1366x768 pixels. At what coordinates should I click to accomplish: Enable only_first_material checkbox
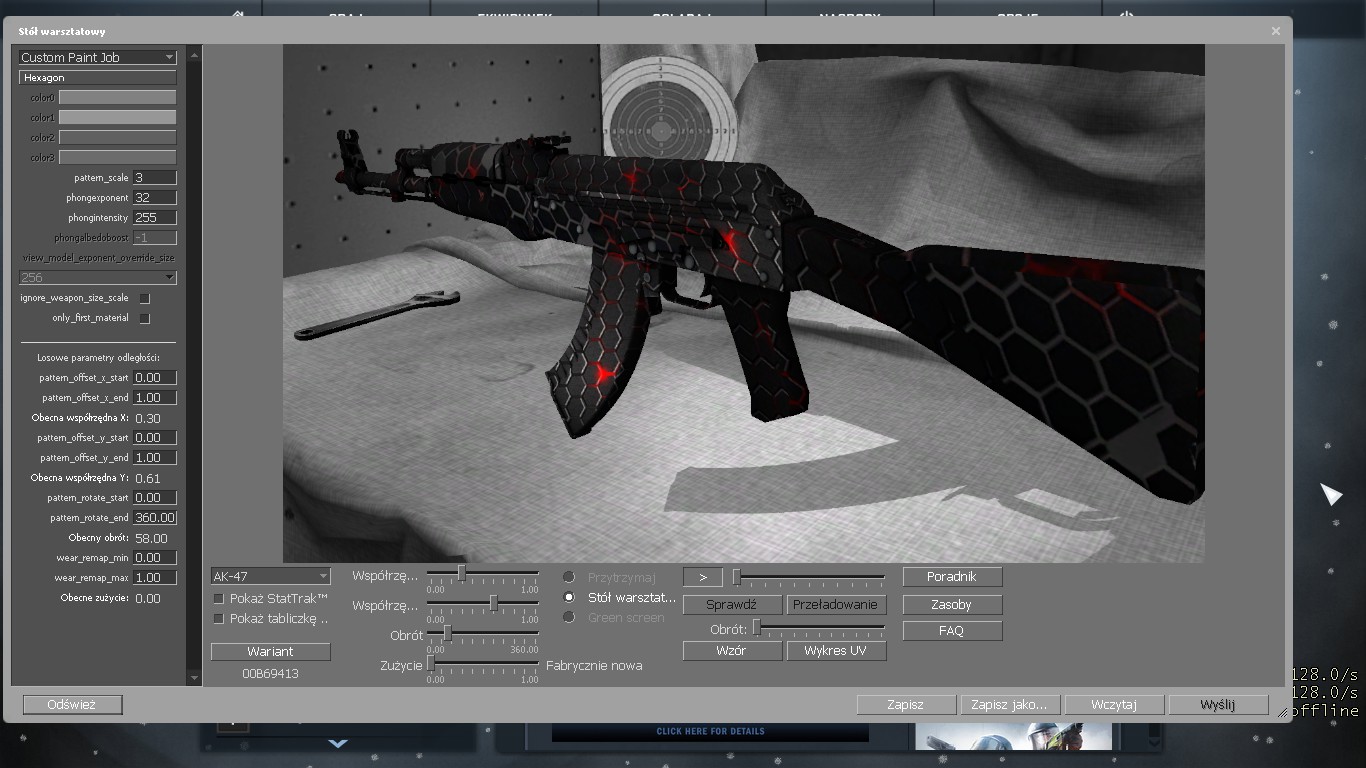tap(145, 318)
